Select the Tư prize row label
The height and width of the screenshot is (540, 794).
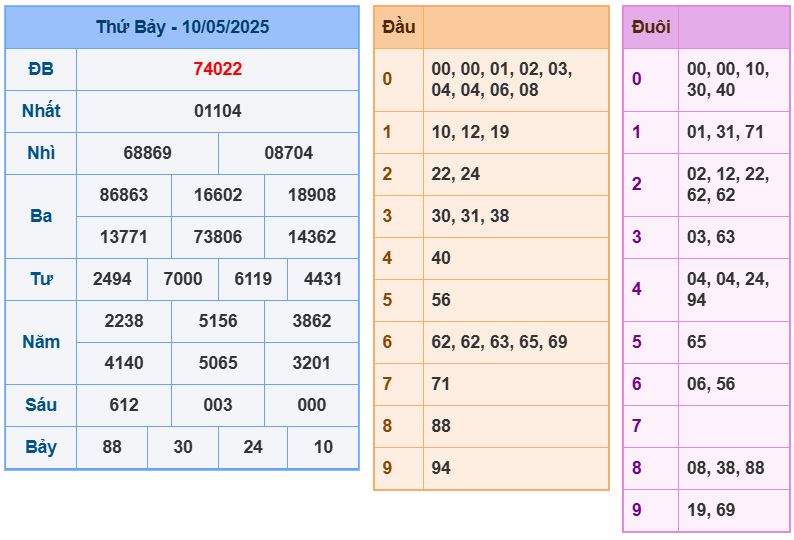pos(41,279)
